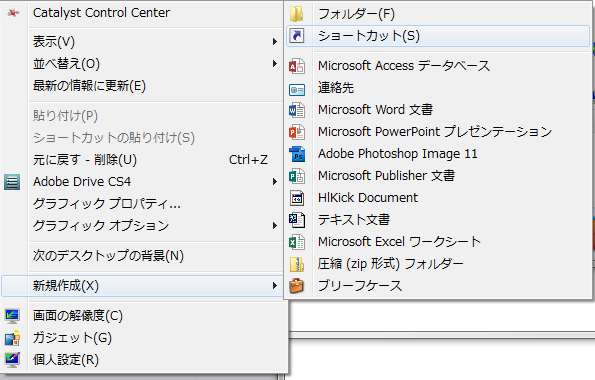Click the Microsoft Word document icon

tap(297, 110)
